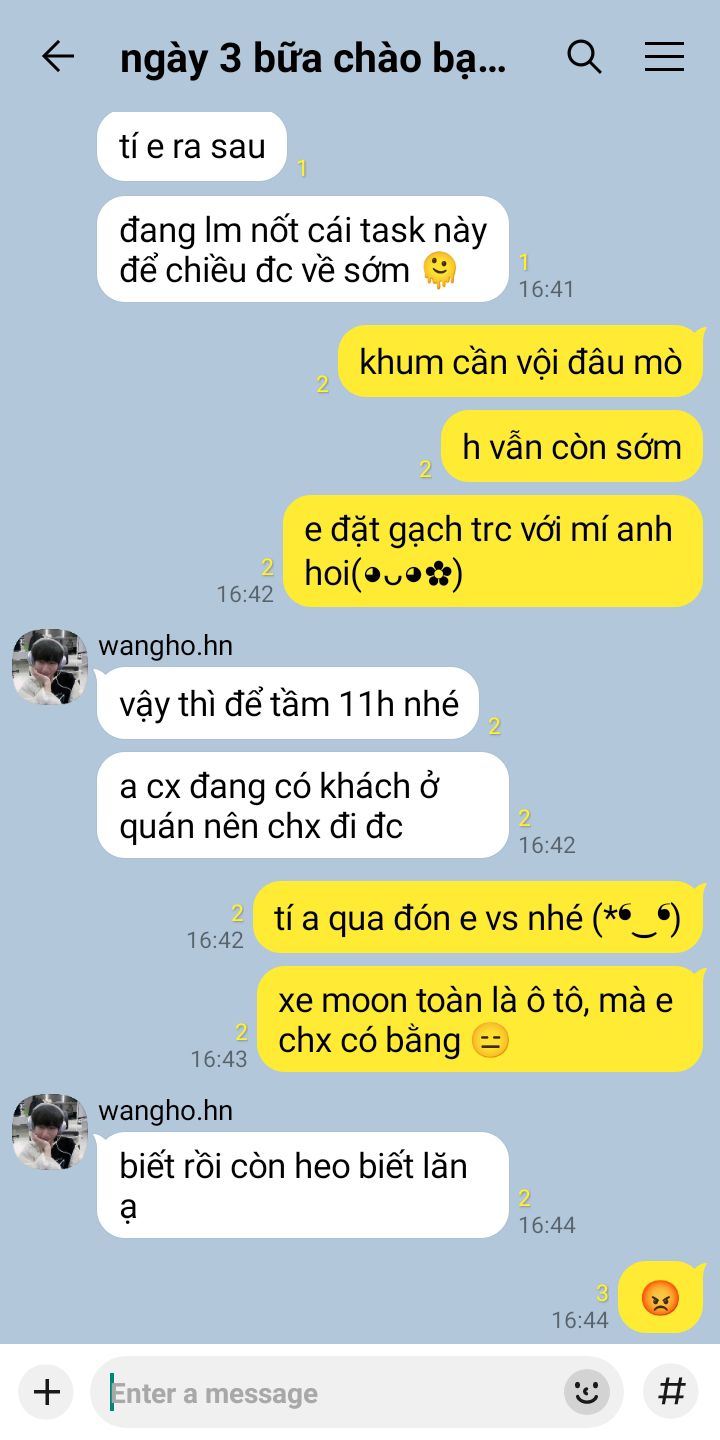720x1440 pixels.
Task: Tap the hashtag icon
Action: (x=670, y=1392)
